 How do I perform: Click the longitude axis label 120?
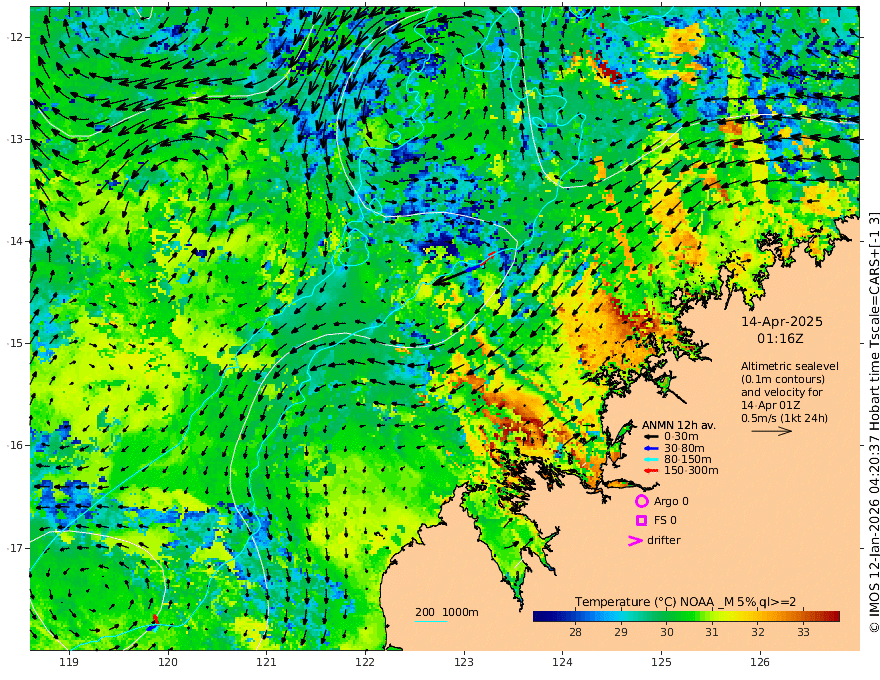click(x=168, y=663)
